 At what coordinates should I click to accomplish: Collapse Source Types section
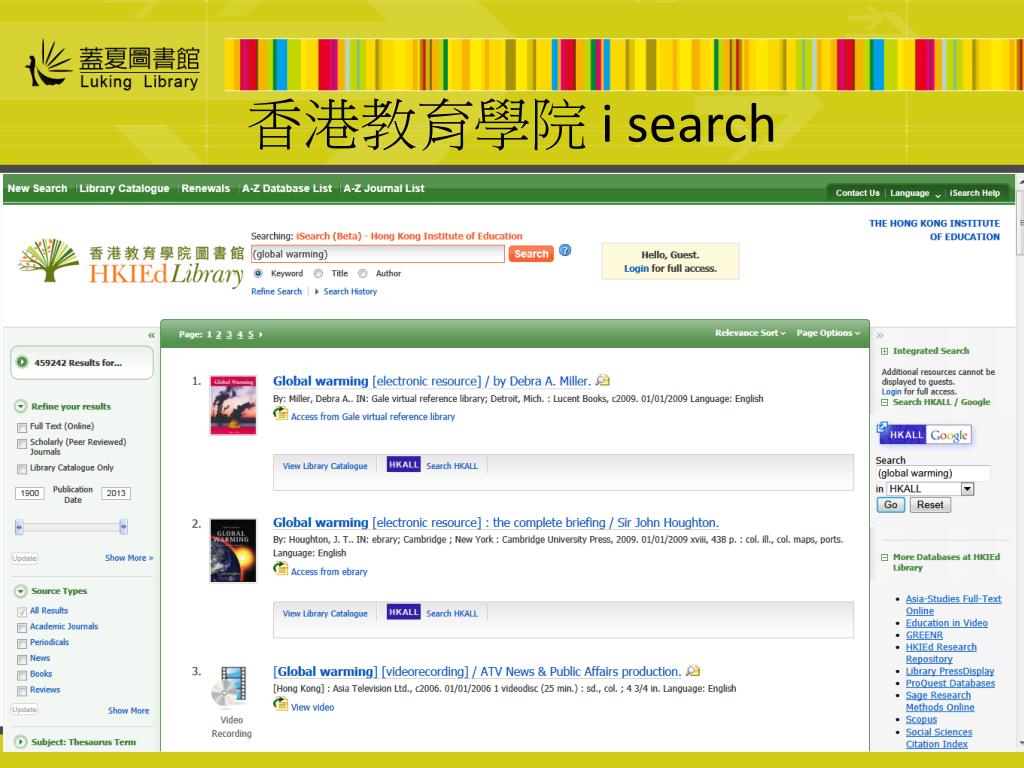tap(21, 591)
